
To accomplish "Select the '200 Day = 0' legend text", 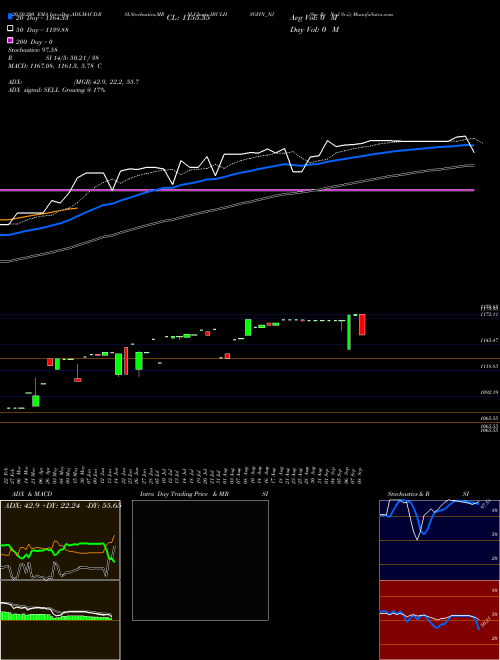I will 35,42.
